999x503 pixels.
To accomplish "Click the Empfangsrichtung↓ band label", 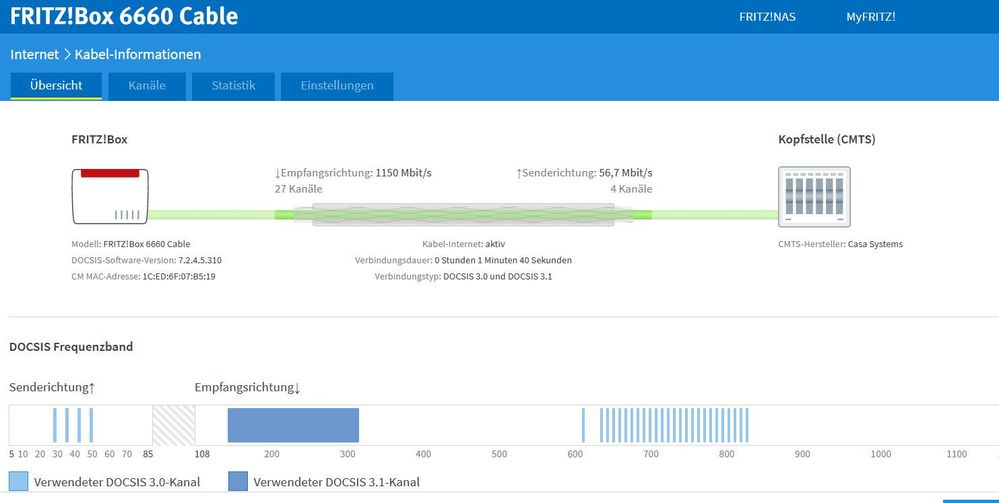I will click(x=247, y=388).
